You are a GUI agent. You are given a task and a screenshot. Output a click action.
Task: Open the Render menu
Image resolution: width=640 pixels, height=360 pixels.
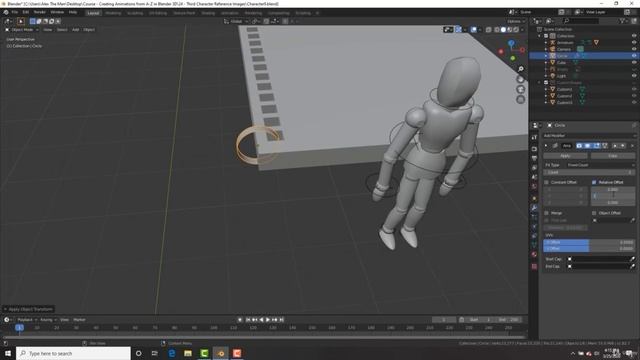point(40,13)
